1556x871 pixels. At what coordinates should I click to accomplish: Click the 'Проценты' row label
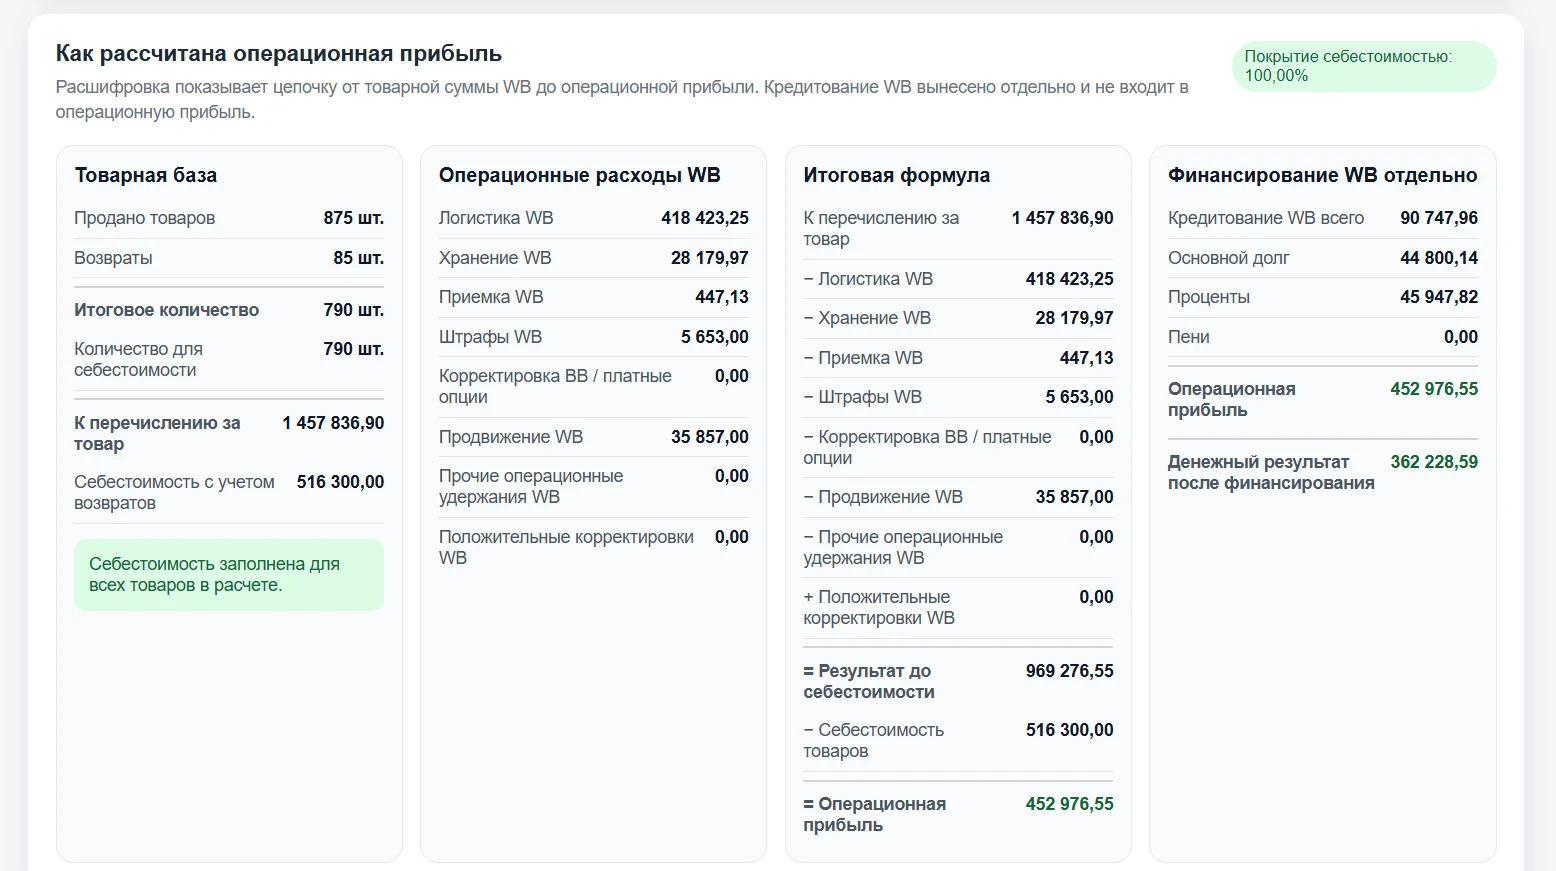tap(1209, 297)
